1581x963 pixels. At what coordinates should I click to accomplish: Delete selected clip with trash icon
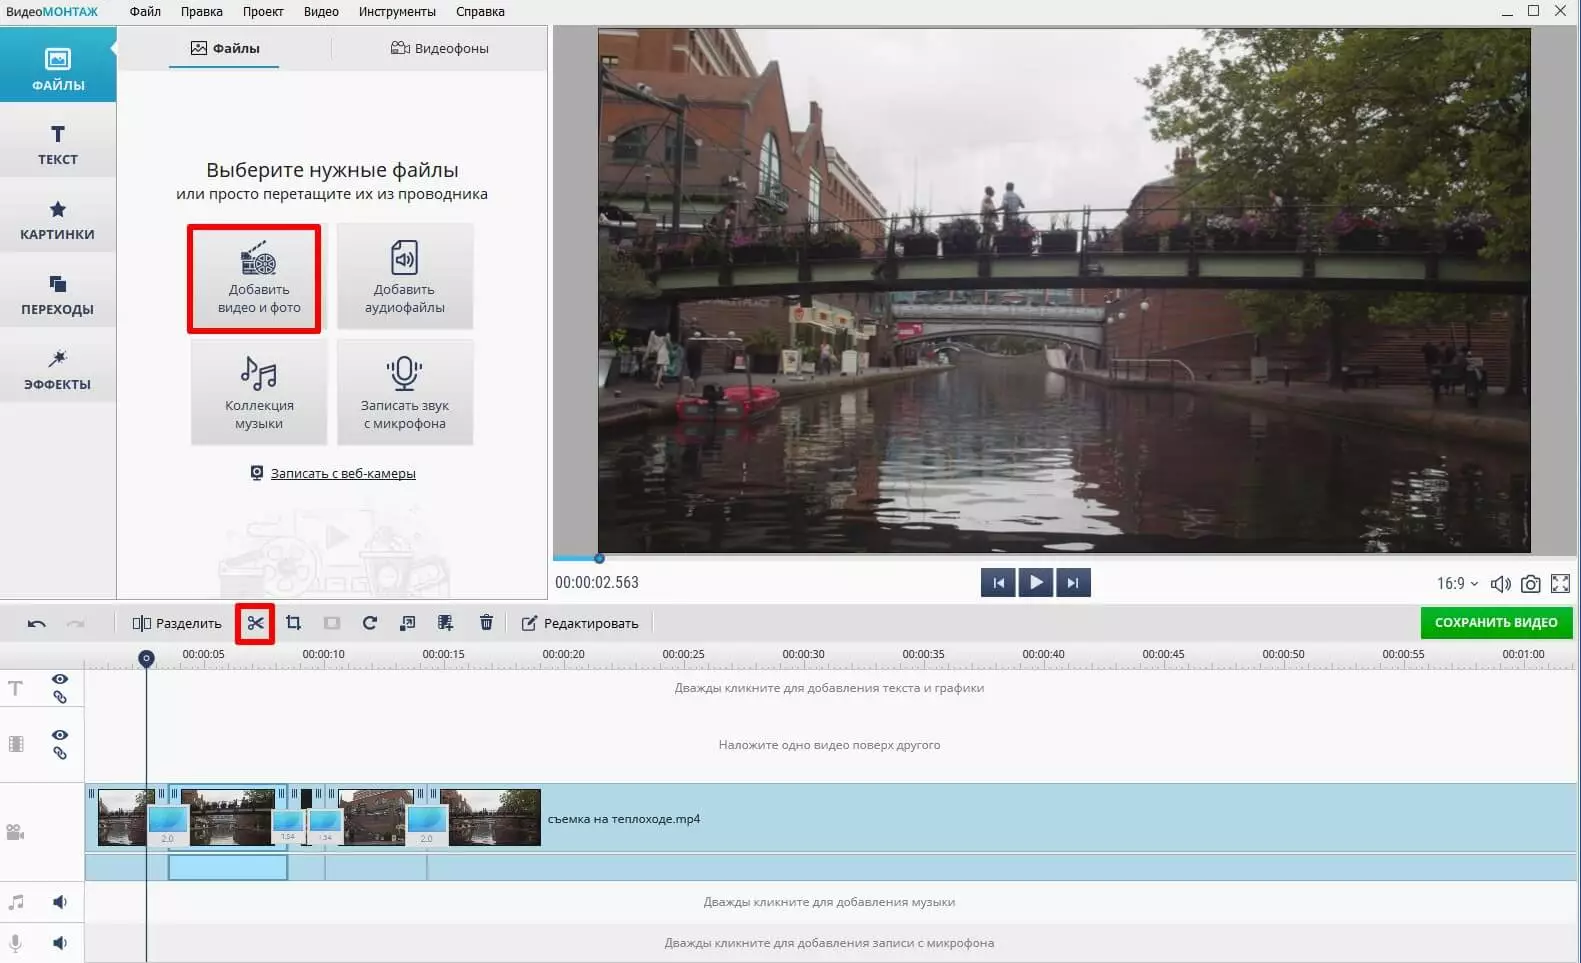coord(486,623)
